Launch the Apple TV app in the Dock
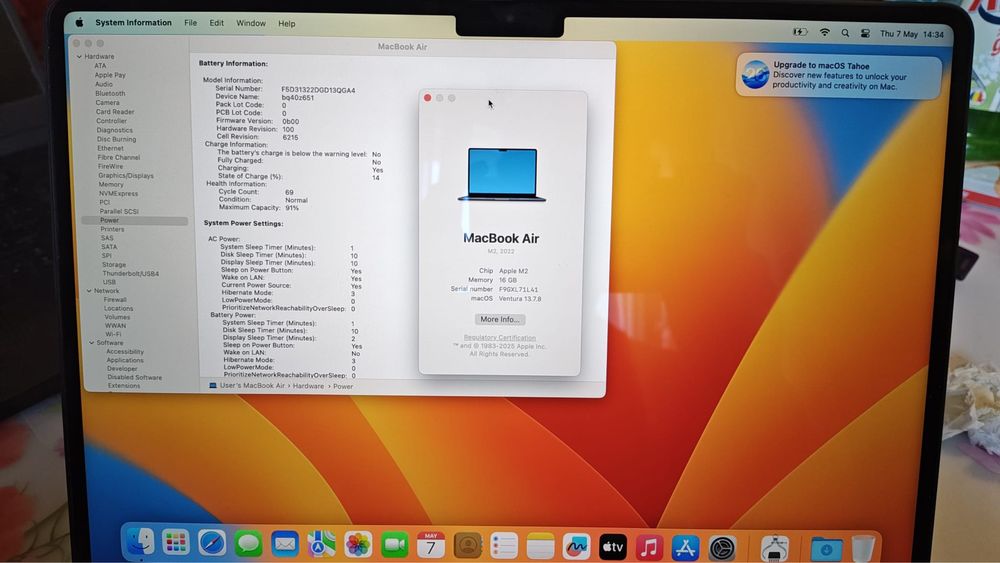The width and height of the screenshot is (1000, 563). (x=613, y=546)
